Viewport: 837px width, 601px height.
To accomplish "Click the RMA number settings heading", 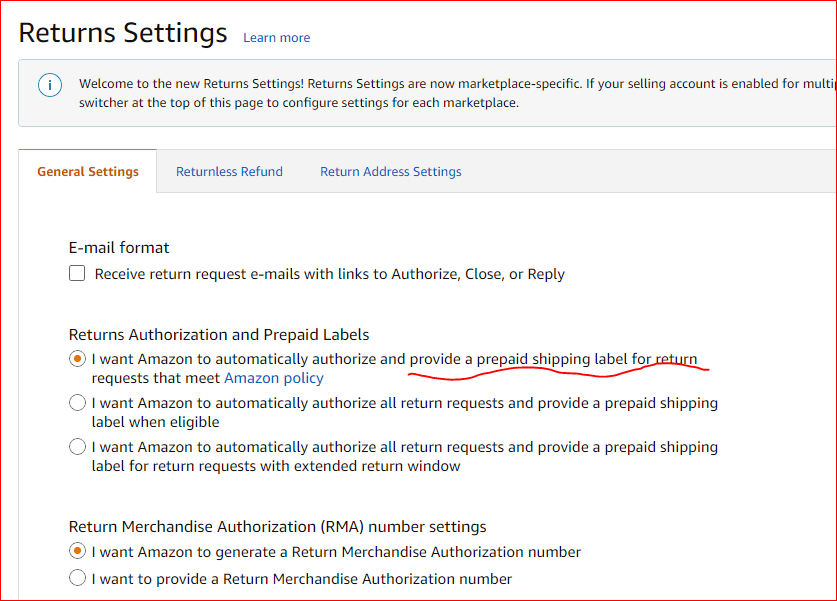I will [x=277, y=527].
